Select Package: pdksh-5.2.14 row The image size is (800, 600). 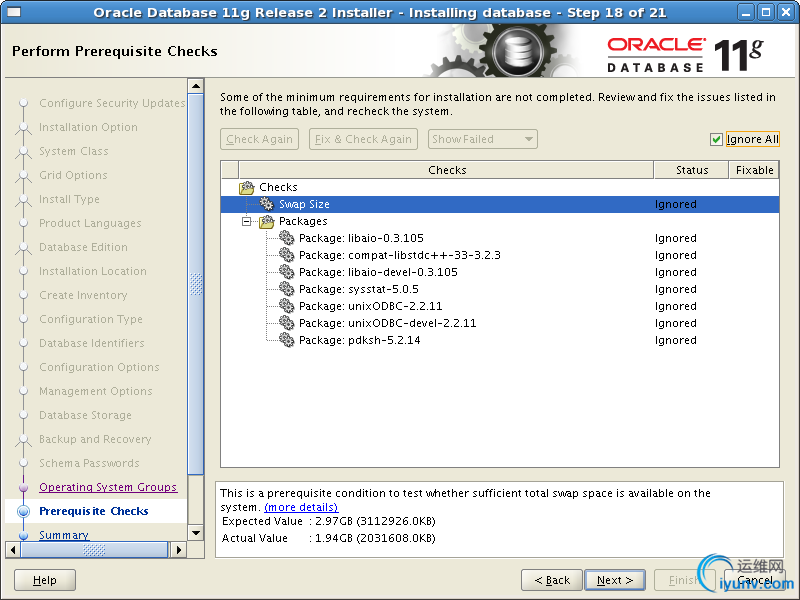(500, 340)
